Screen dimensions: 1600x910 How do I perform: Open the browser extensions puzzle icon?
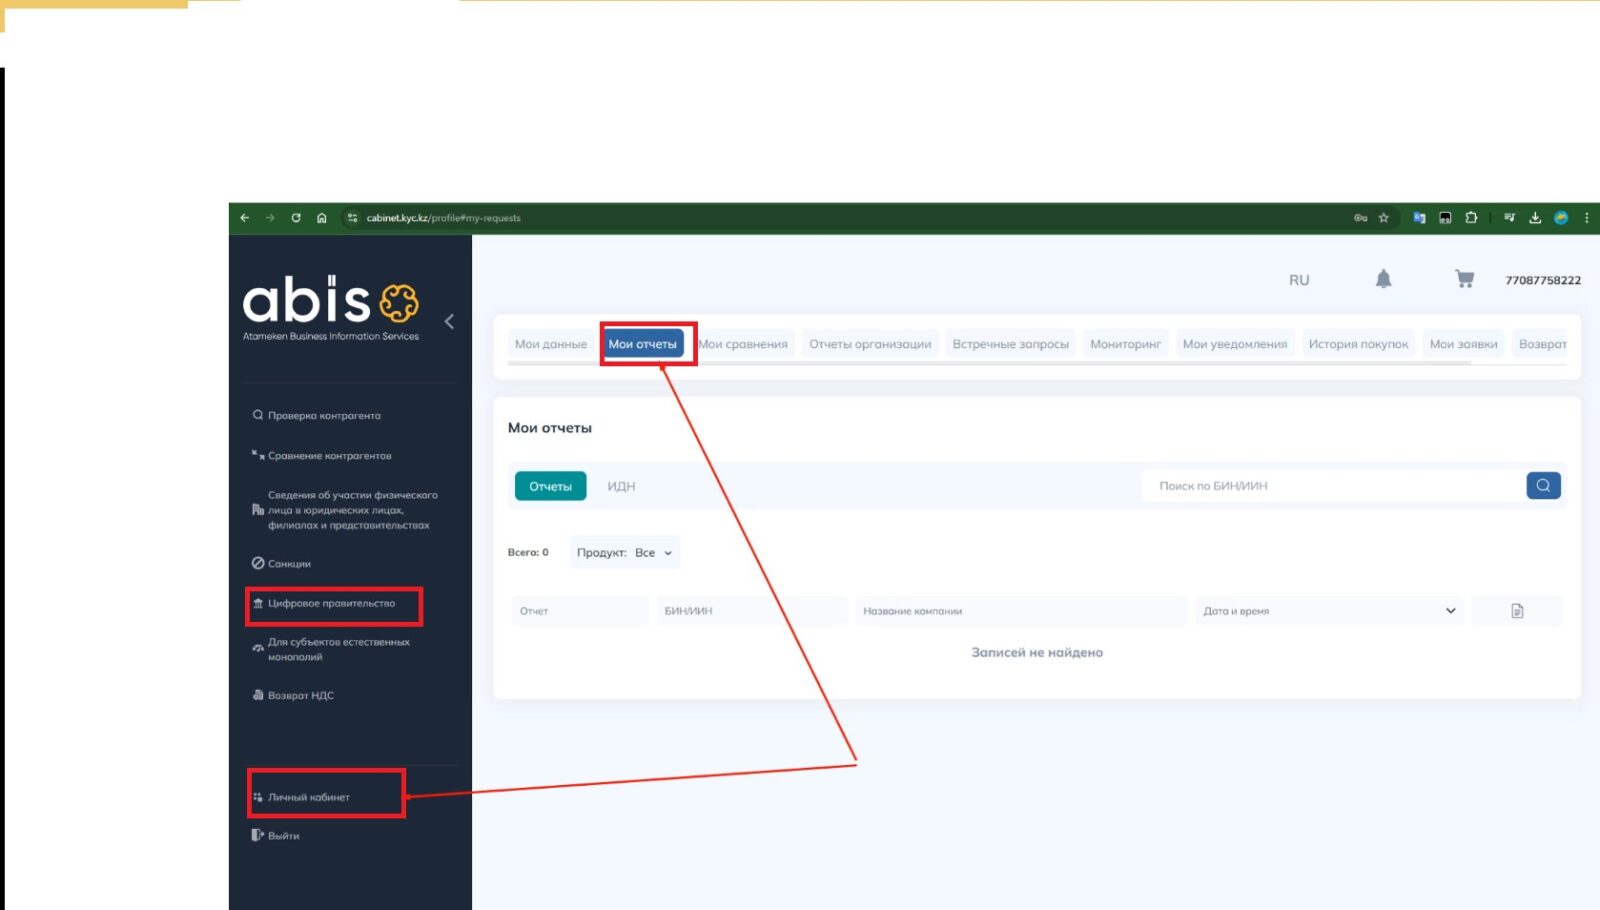tap(1471, 218)
